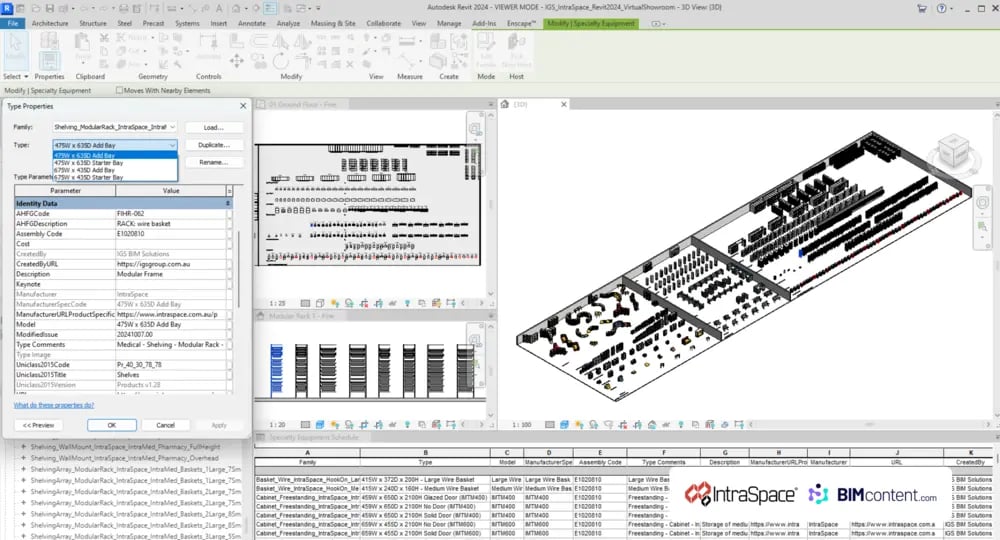Select the Move tool in Modify panel

click(x=237, y=61)
